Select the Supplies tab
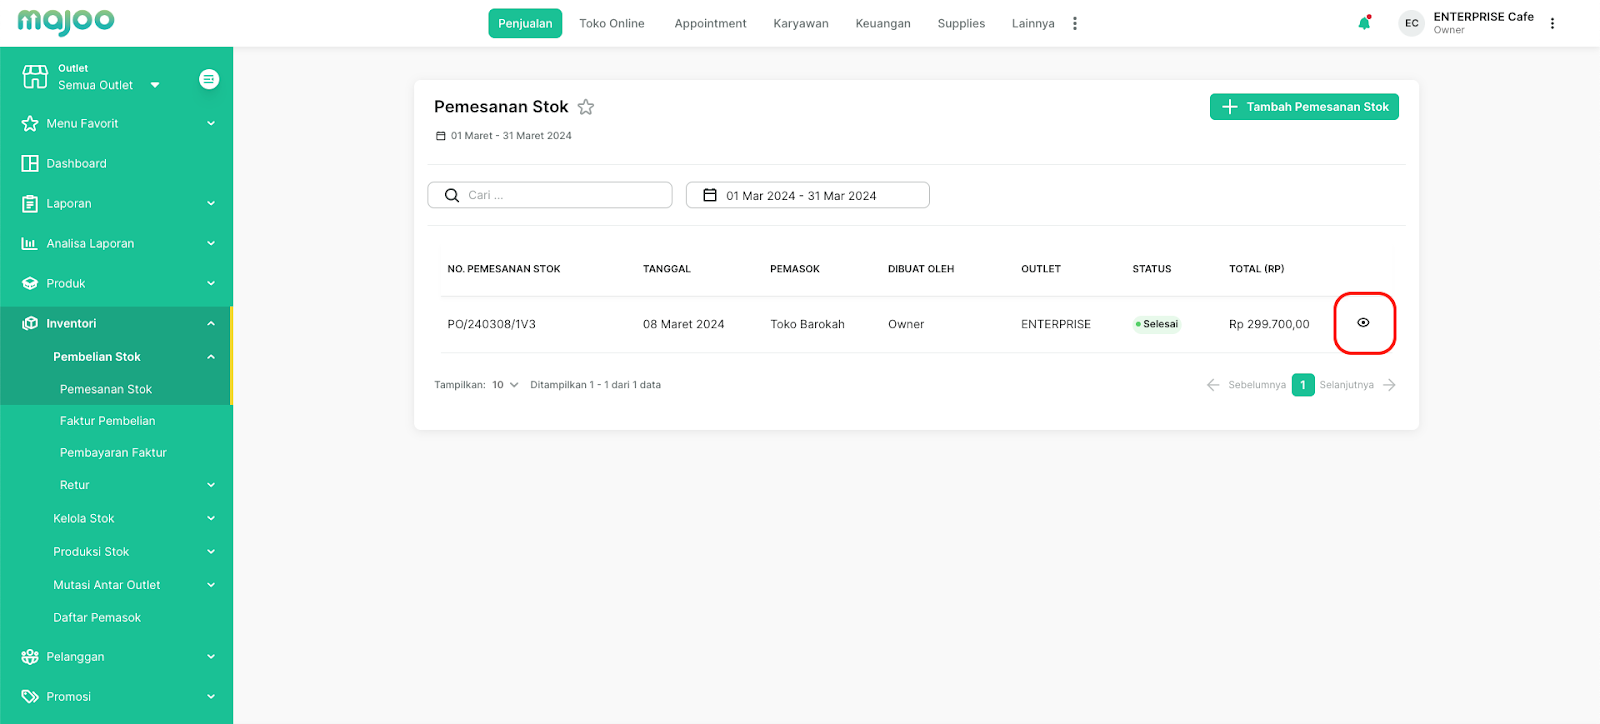 click(x=961, y=23)
